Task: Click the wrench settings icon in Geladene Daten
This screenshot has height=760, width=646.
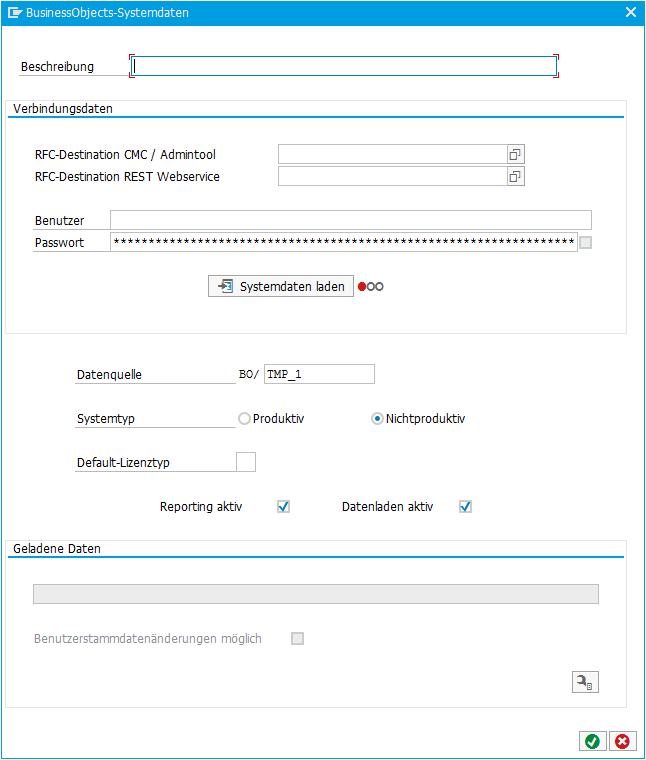Action: point(585,682)
